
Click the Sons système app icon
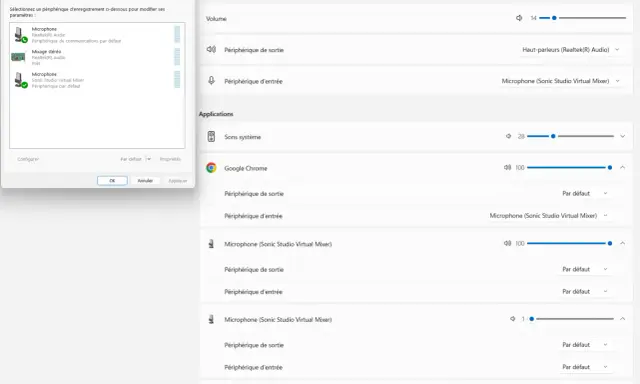pos(211,136)
